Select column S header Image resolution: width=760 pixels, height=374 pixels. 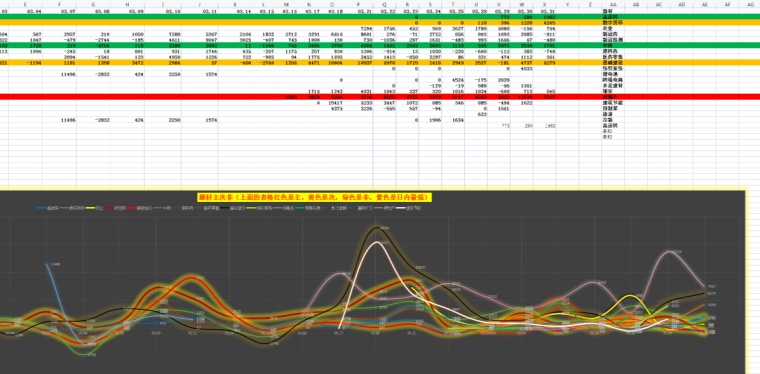pos(430,4)
